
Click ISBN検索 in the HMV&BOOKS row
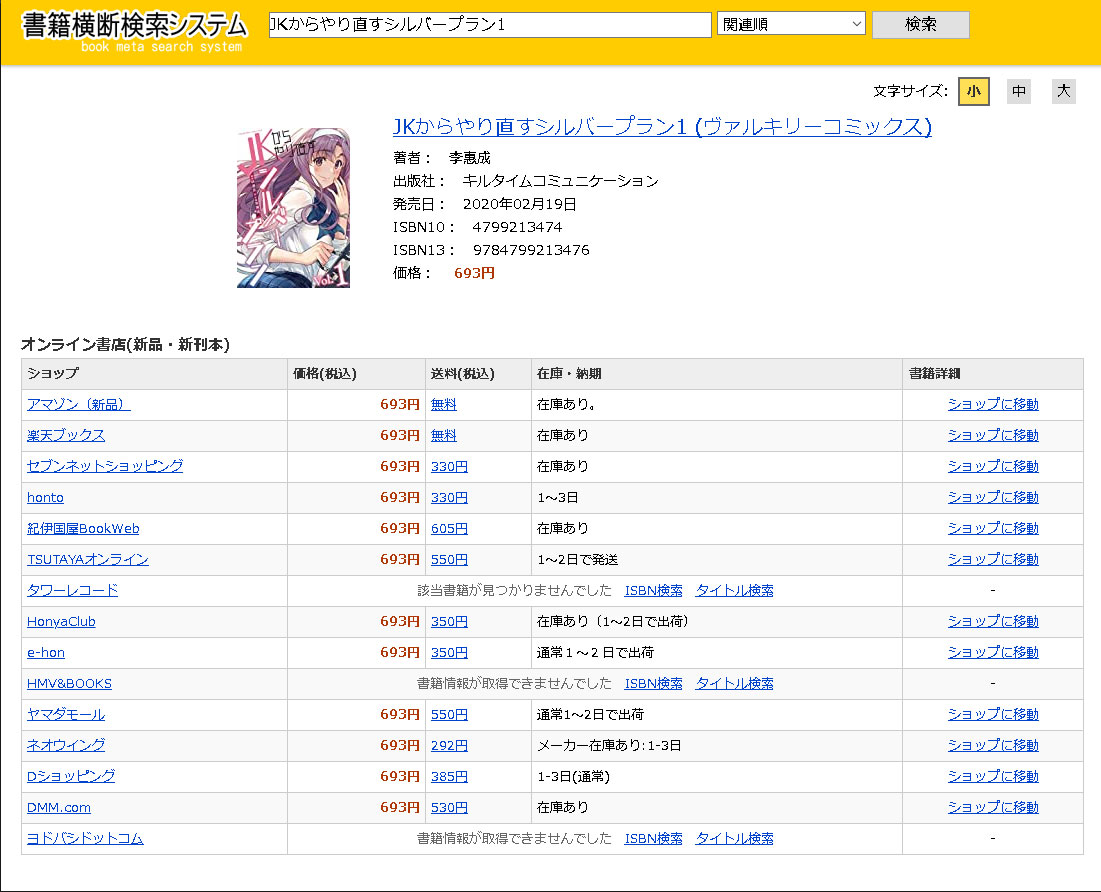coord(654,683)
